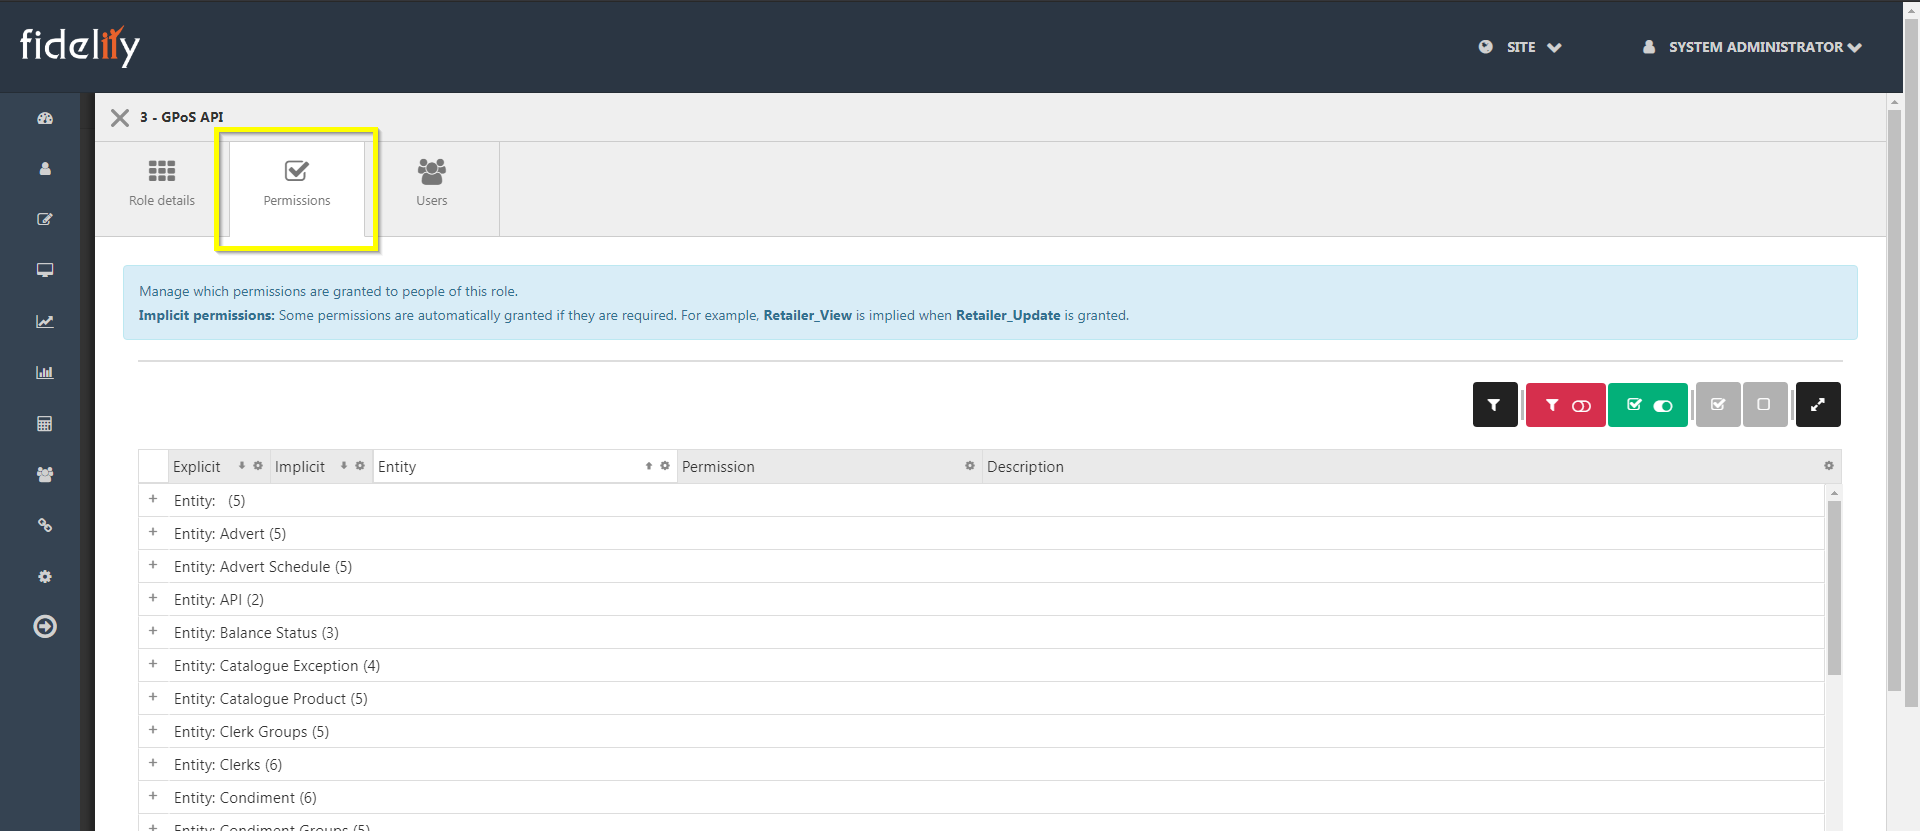Click the Retailer_Update text in info banner

[x=1008, y=315]
